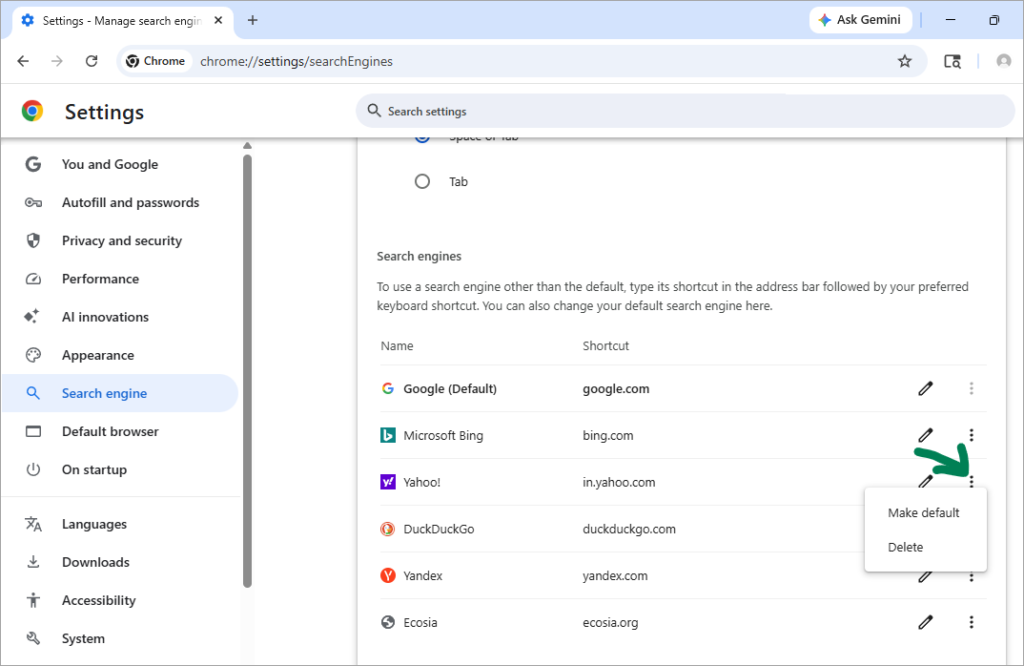This screenshot has height=666, width=1024.
Task: Go back to previous page
Action: tap(24, 61)
